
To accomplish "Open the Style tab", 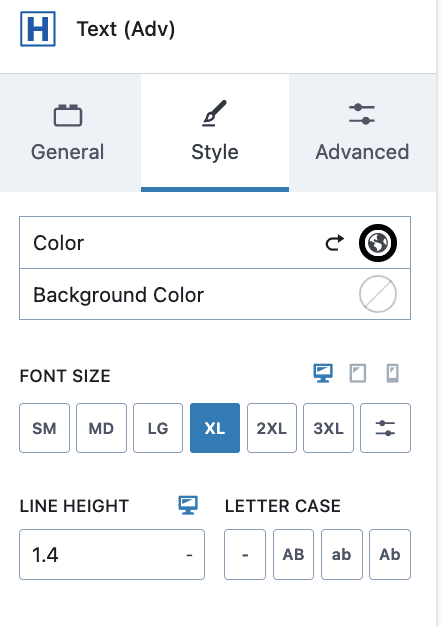I will pos(215,133).
